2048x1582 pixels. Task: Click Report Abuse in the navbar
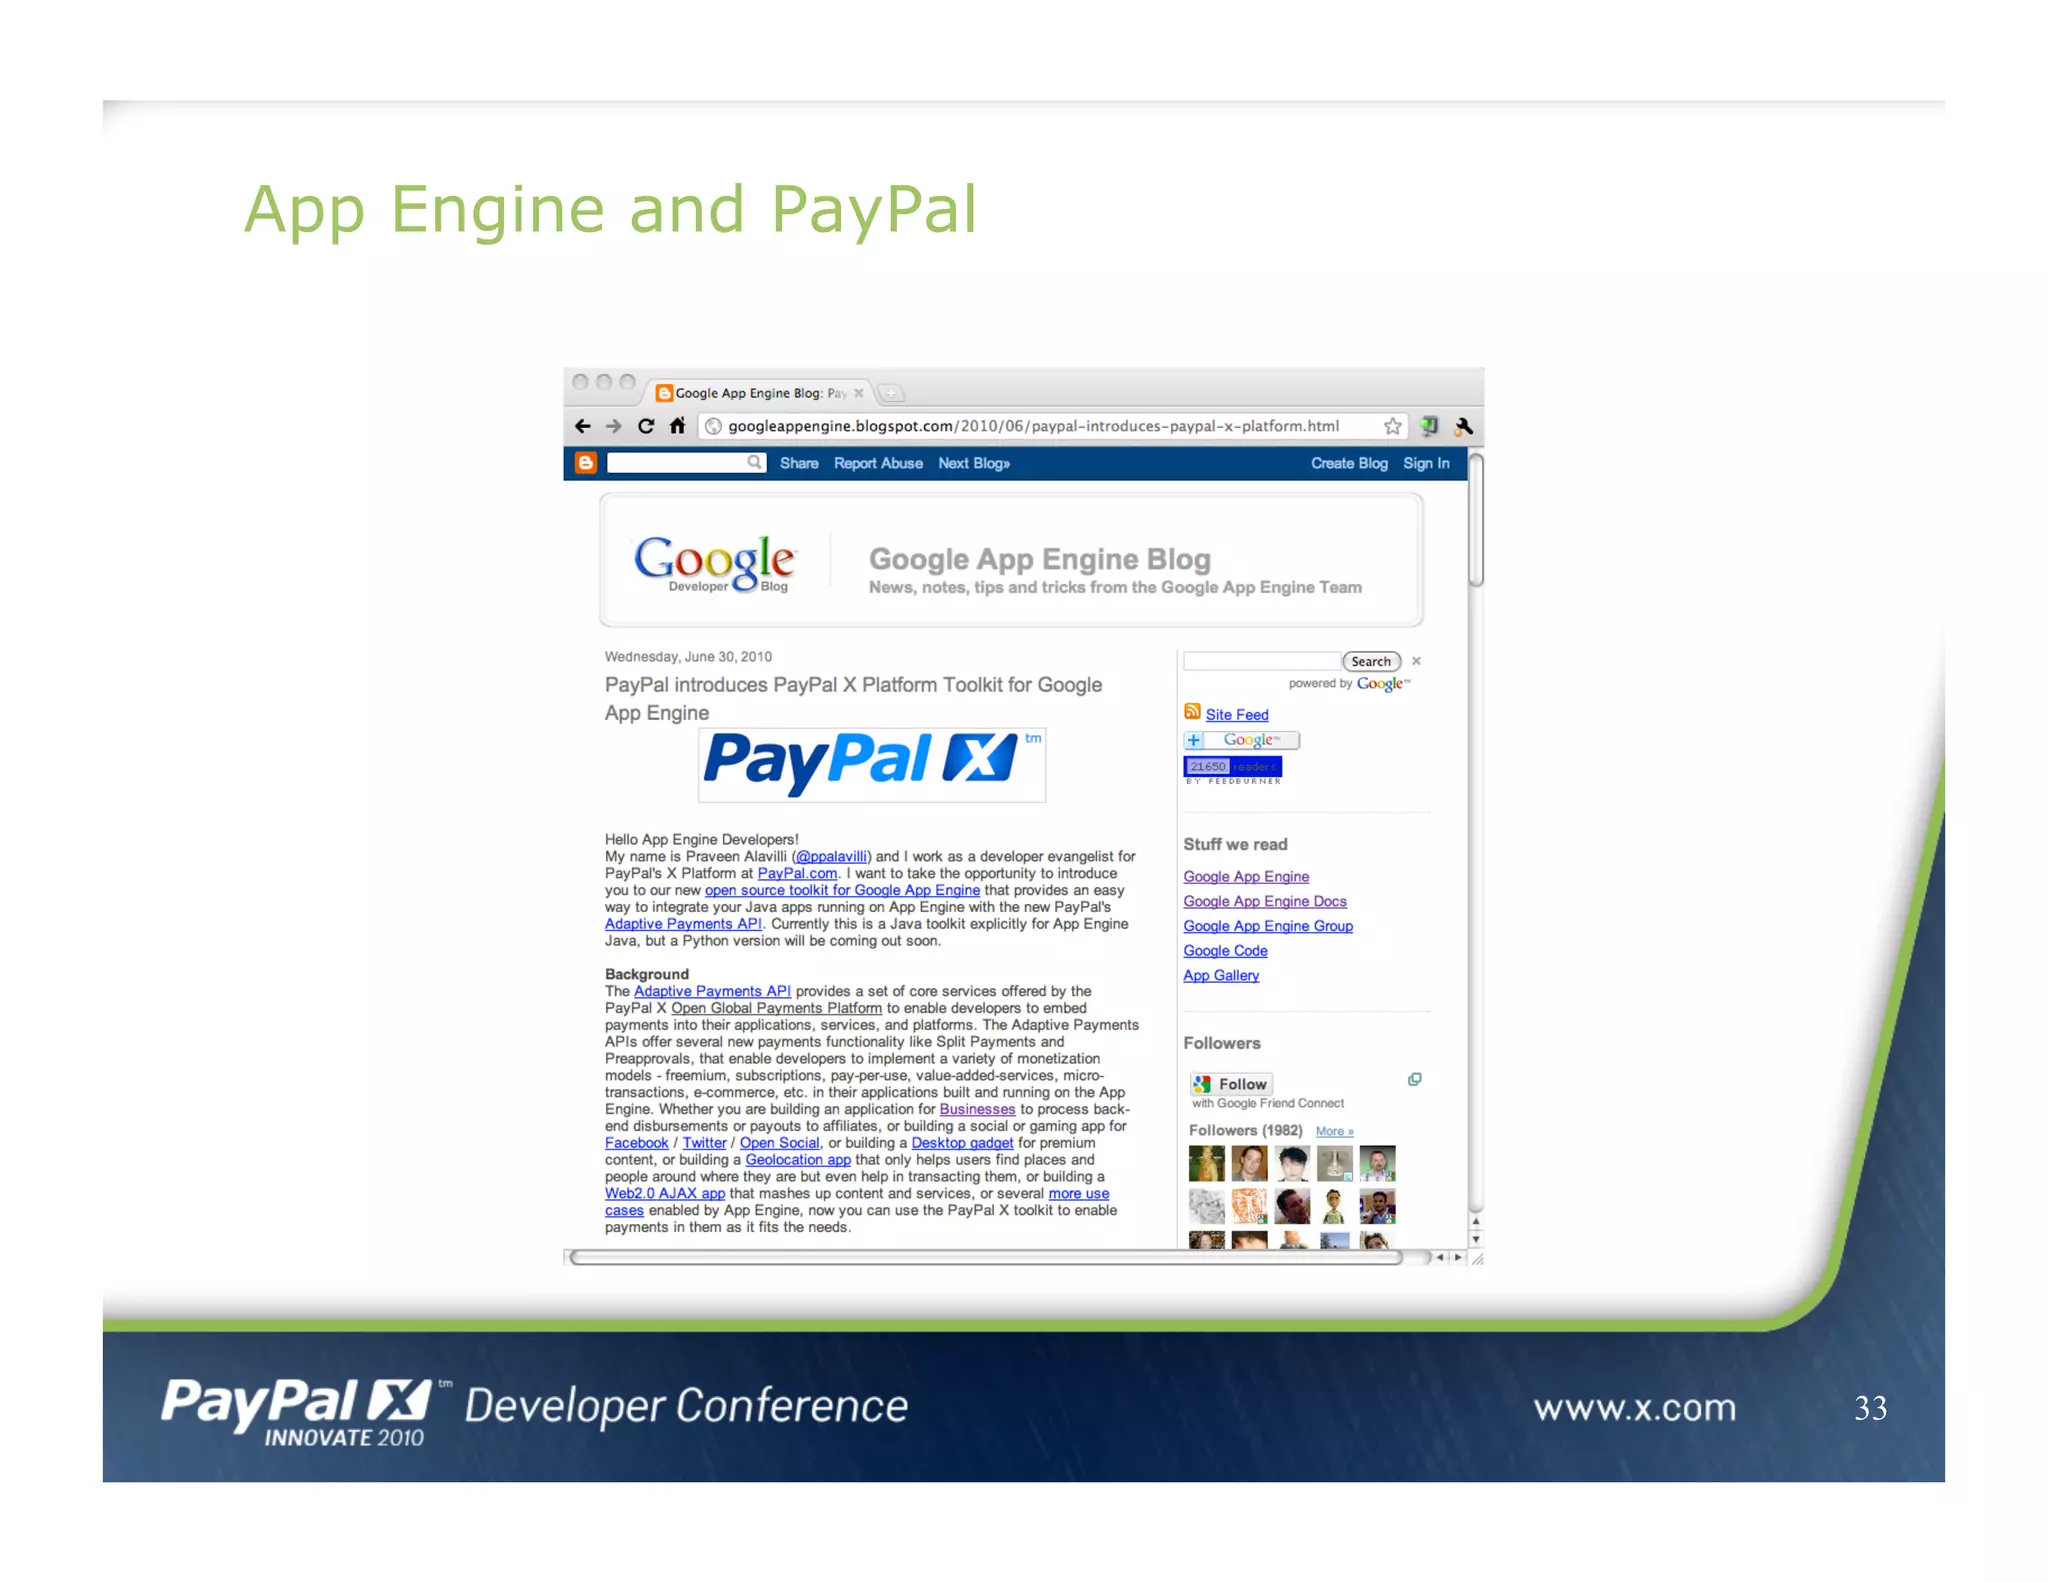tap(878, 463)
